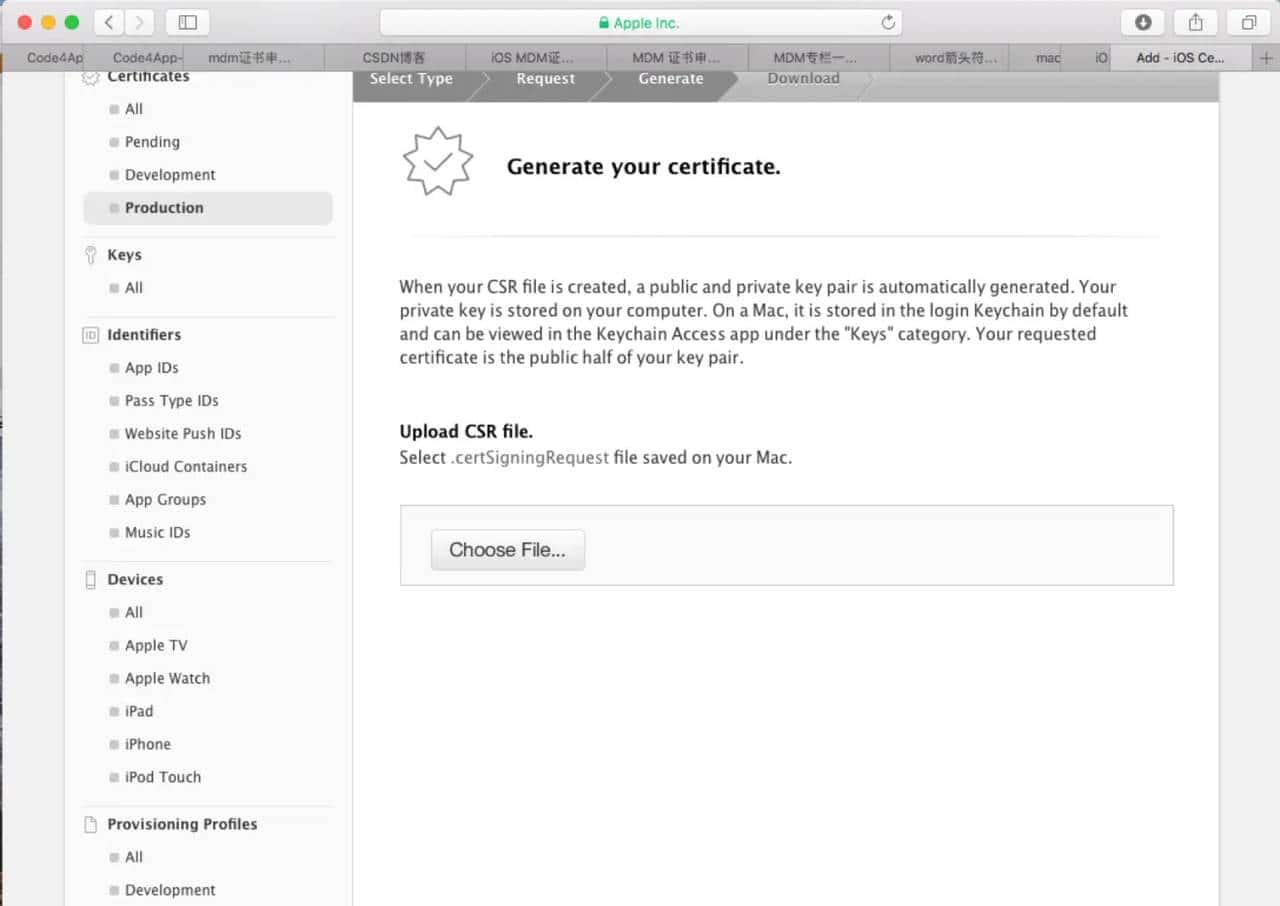The width and height of the screenshot is (1280, 906).
Task: Click the Choose File... button
Action: (507, 550)
